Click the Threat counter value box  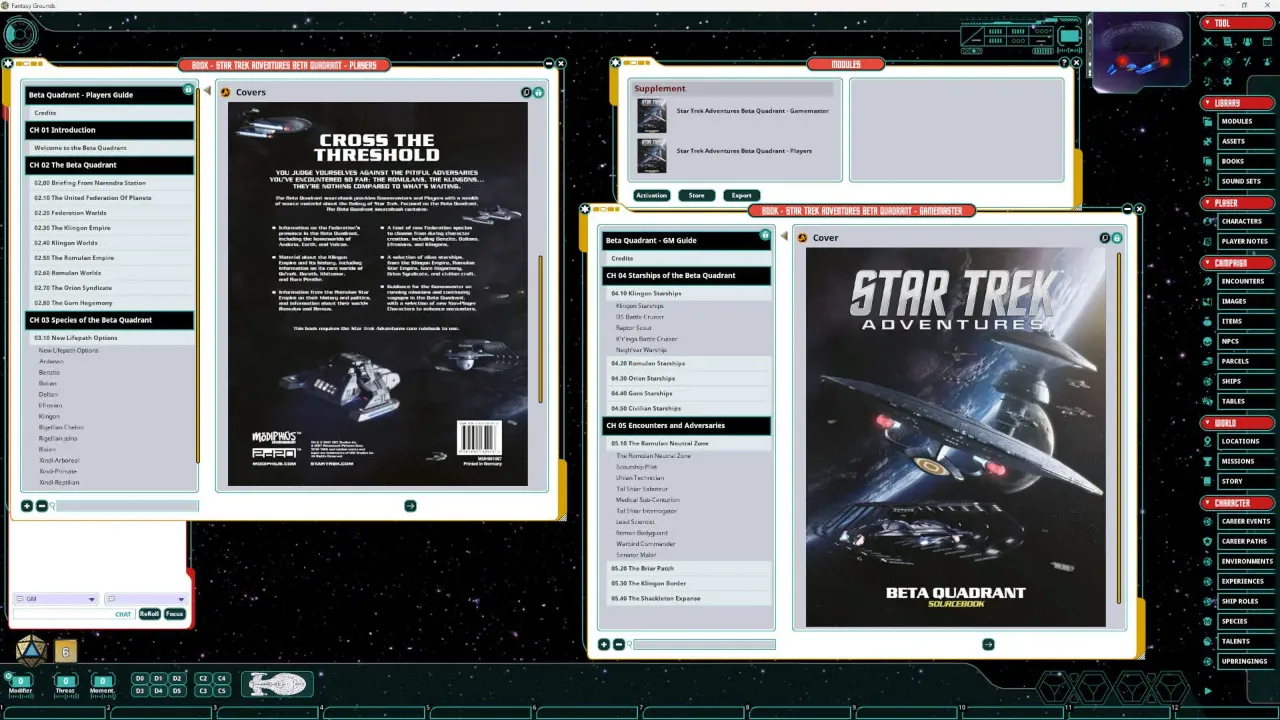65,682
